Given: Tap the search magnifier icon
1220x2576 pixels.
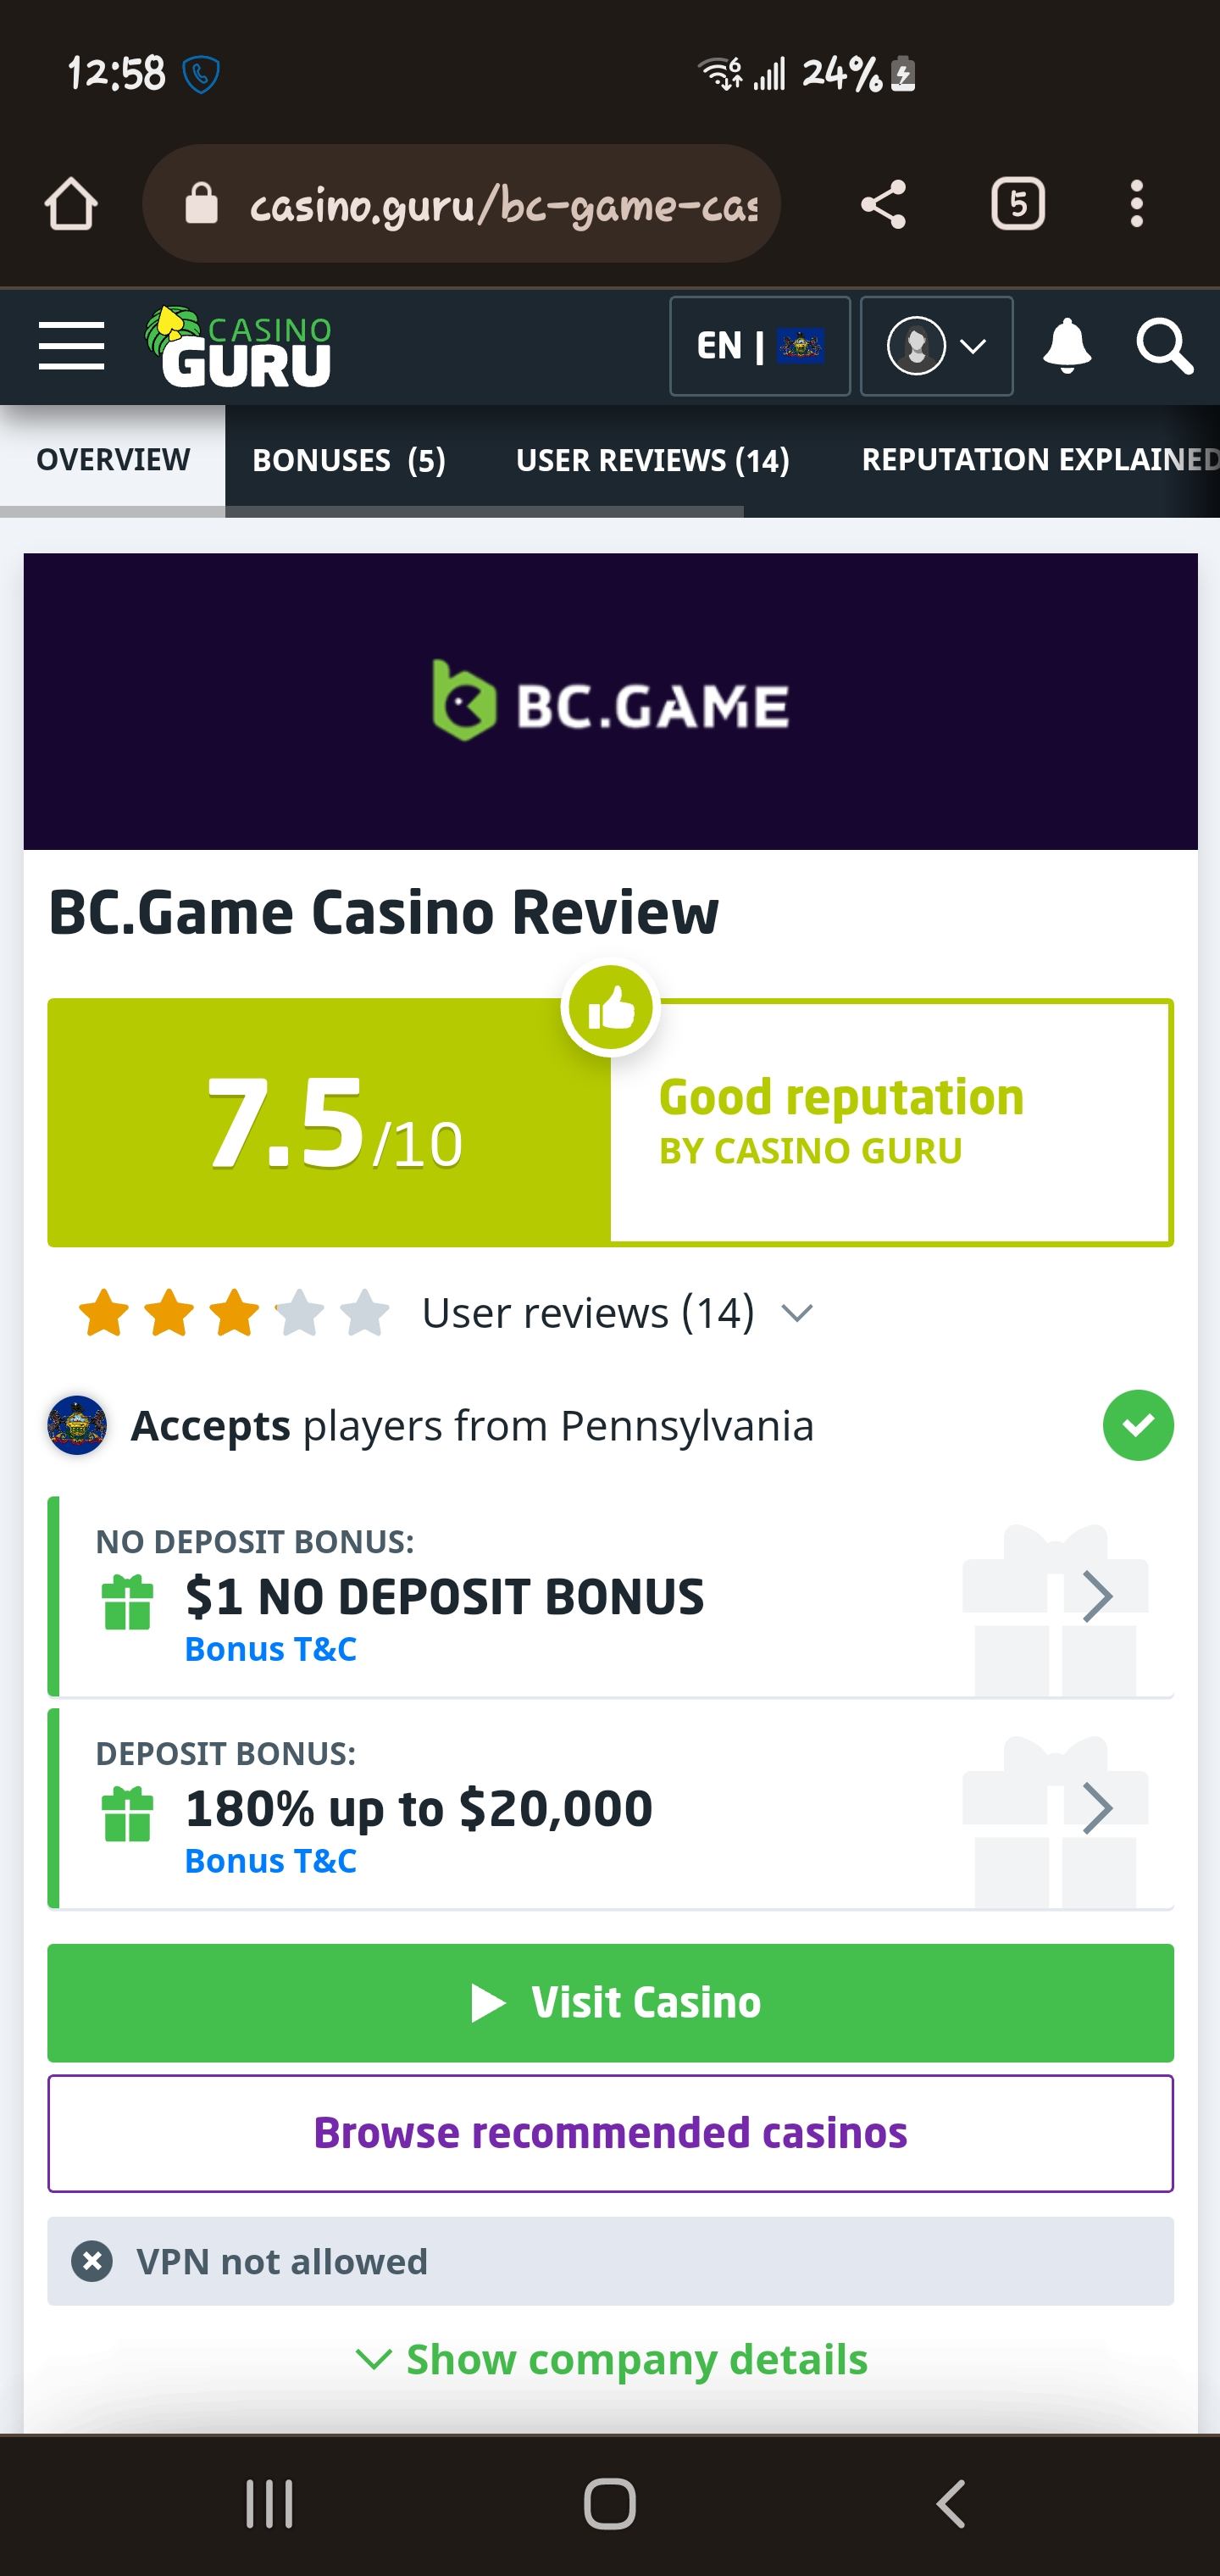Looking at the screenshot, I should coord(1163,346).
